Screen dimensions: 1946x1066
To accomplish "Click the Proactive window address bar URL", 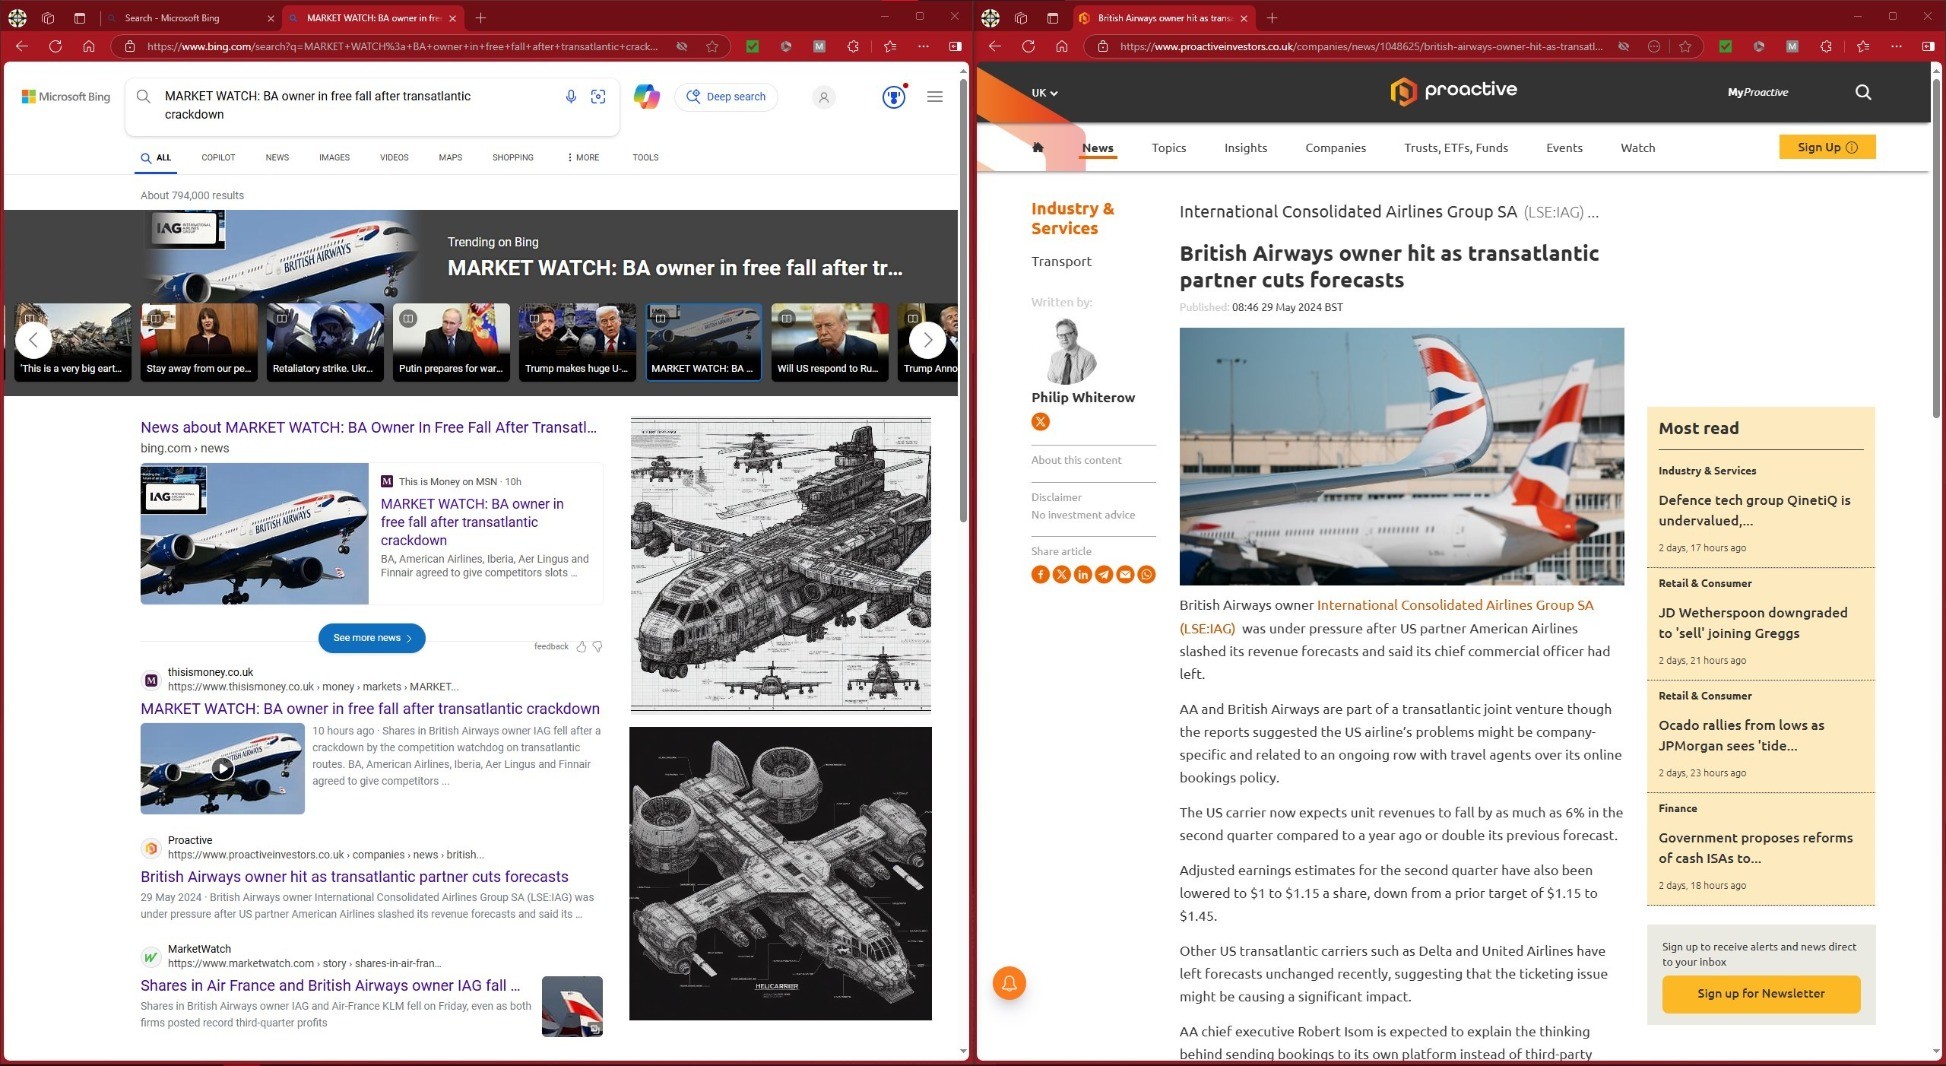I will click(x=1360, y=46).
